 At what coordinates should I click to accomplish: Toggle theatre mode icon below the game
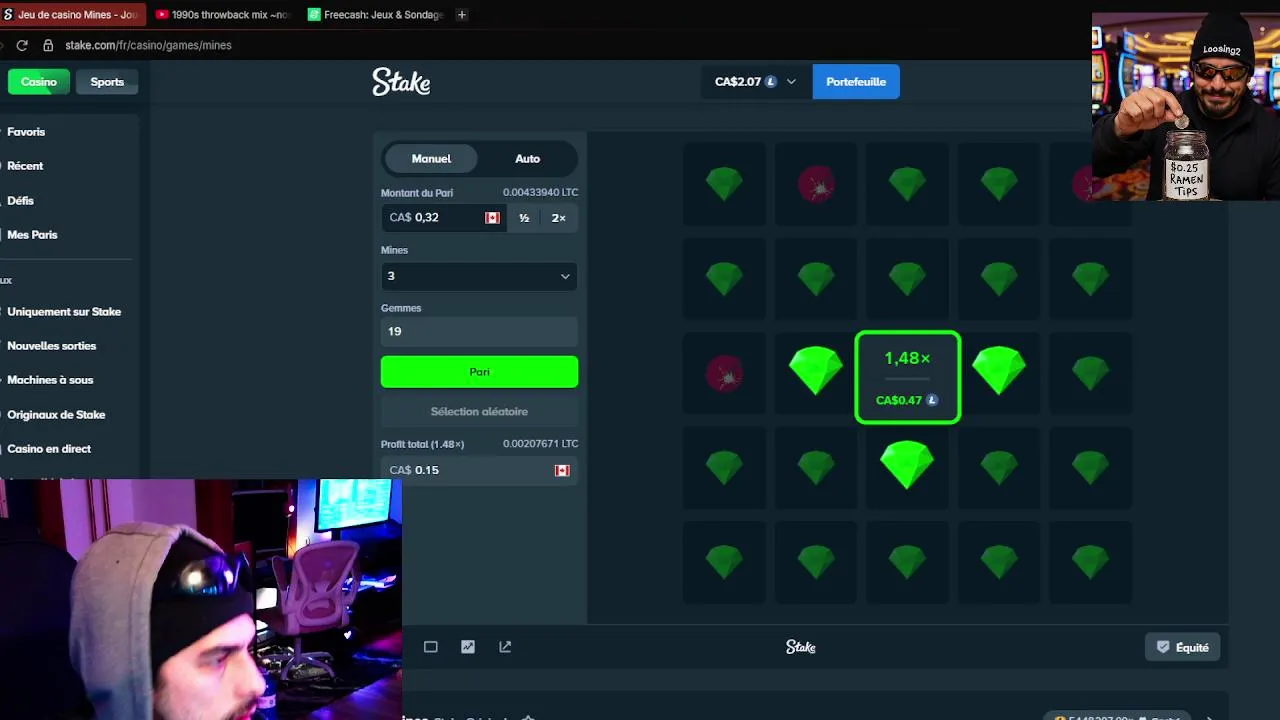point(431,647)
